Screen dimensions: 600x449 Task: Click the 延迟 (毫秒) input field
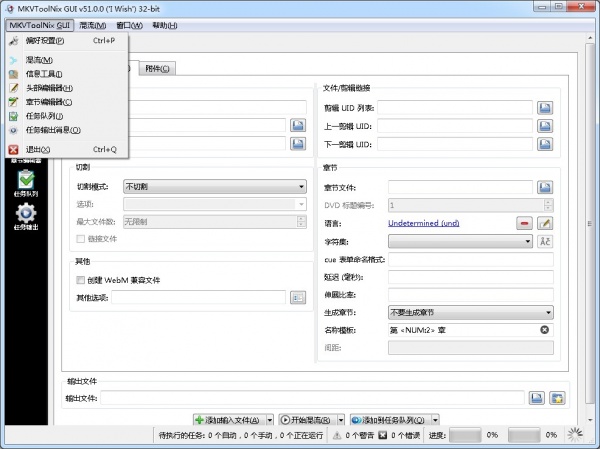pyautogui.click(x=470, y=277)
